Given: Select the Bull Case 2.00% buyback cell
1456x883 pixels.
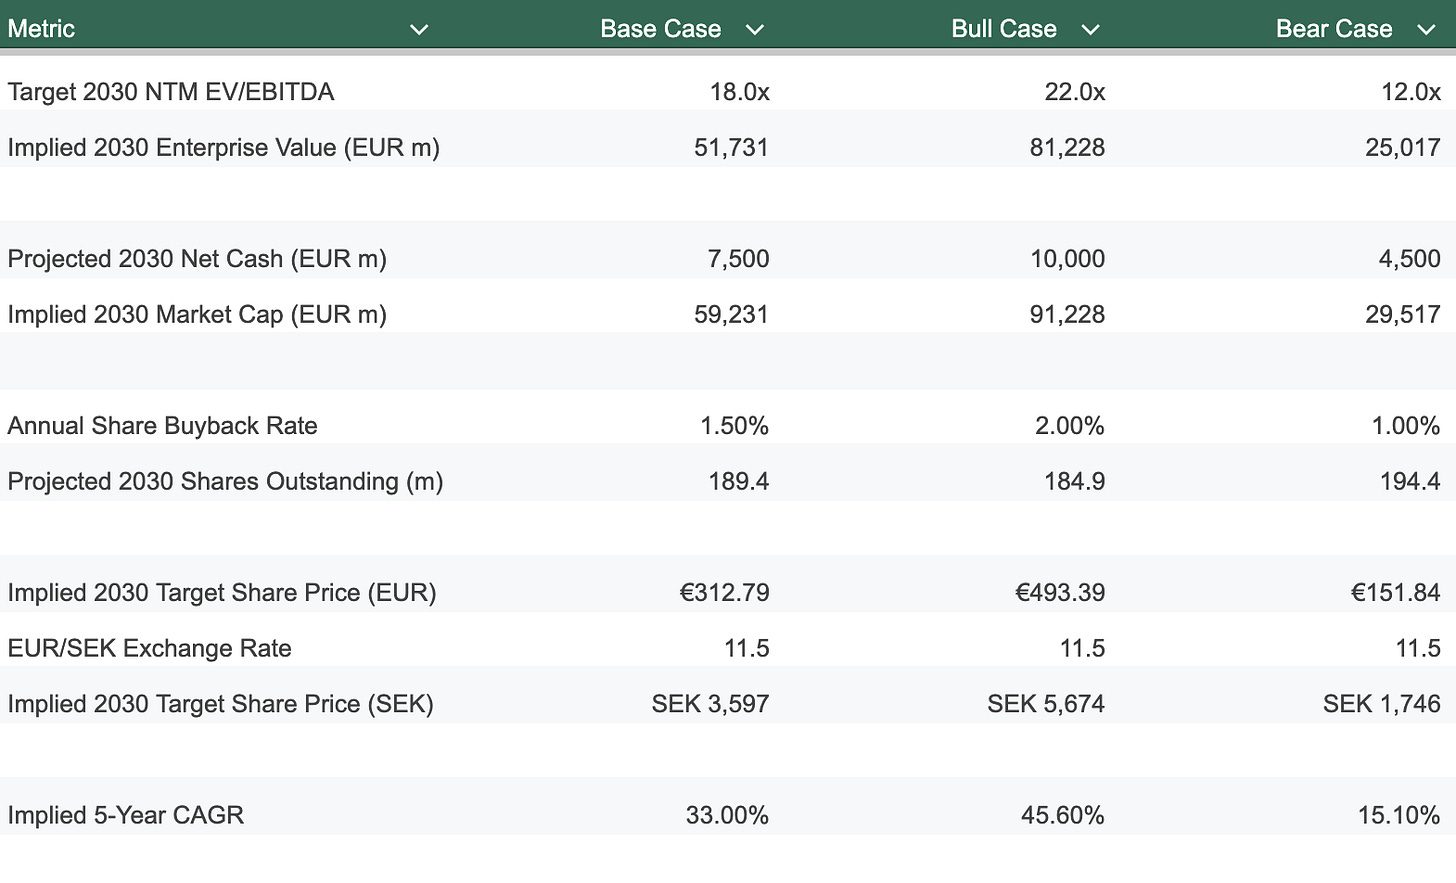Looking at the screenshot, I should point(1069,426).
